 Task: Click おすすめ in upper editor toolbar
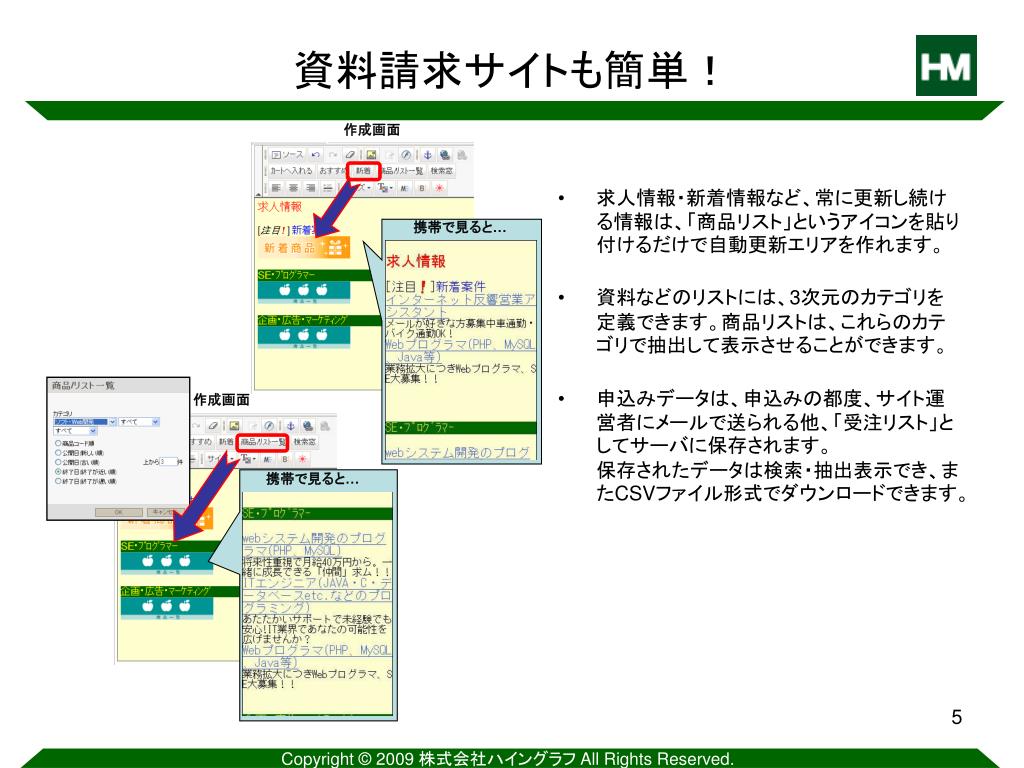pos(332,171)
